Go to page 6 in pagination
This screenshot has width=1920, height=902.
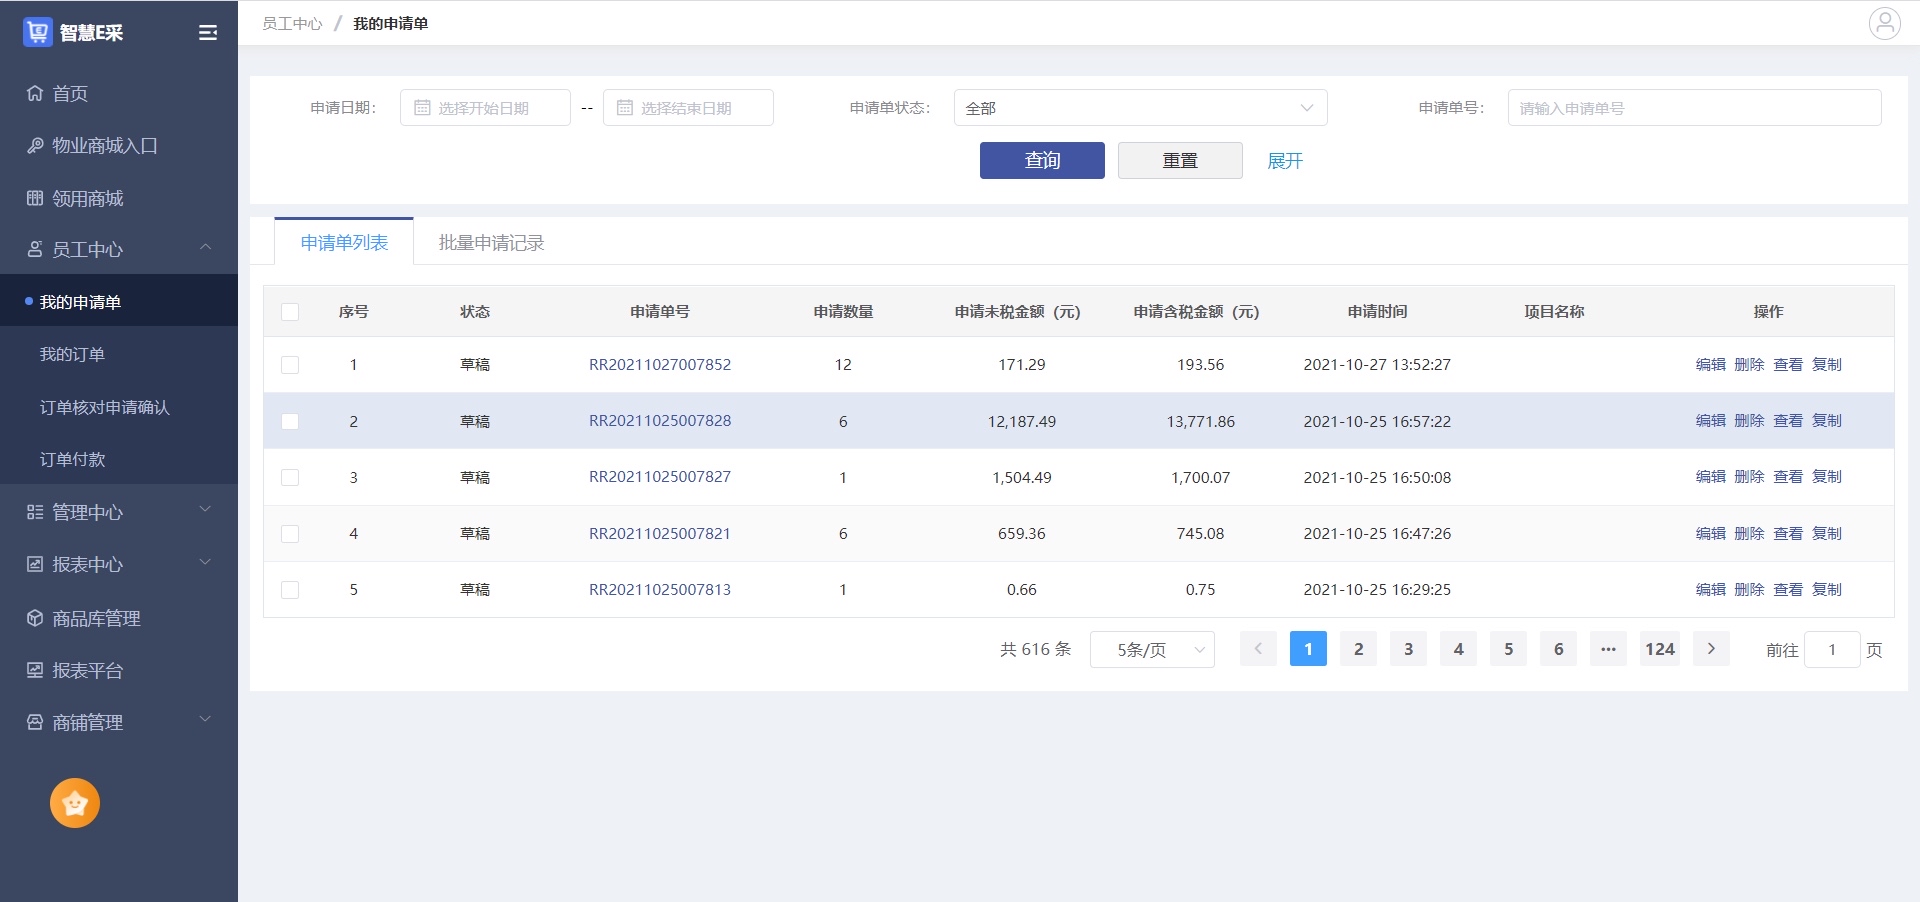[x=1558, y=649]
